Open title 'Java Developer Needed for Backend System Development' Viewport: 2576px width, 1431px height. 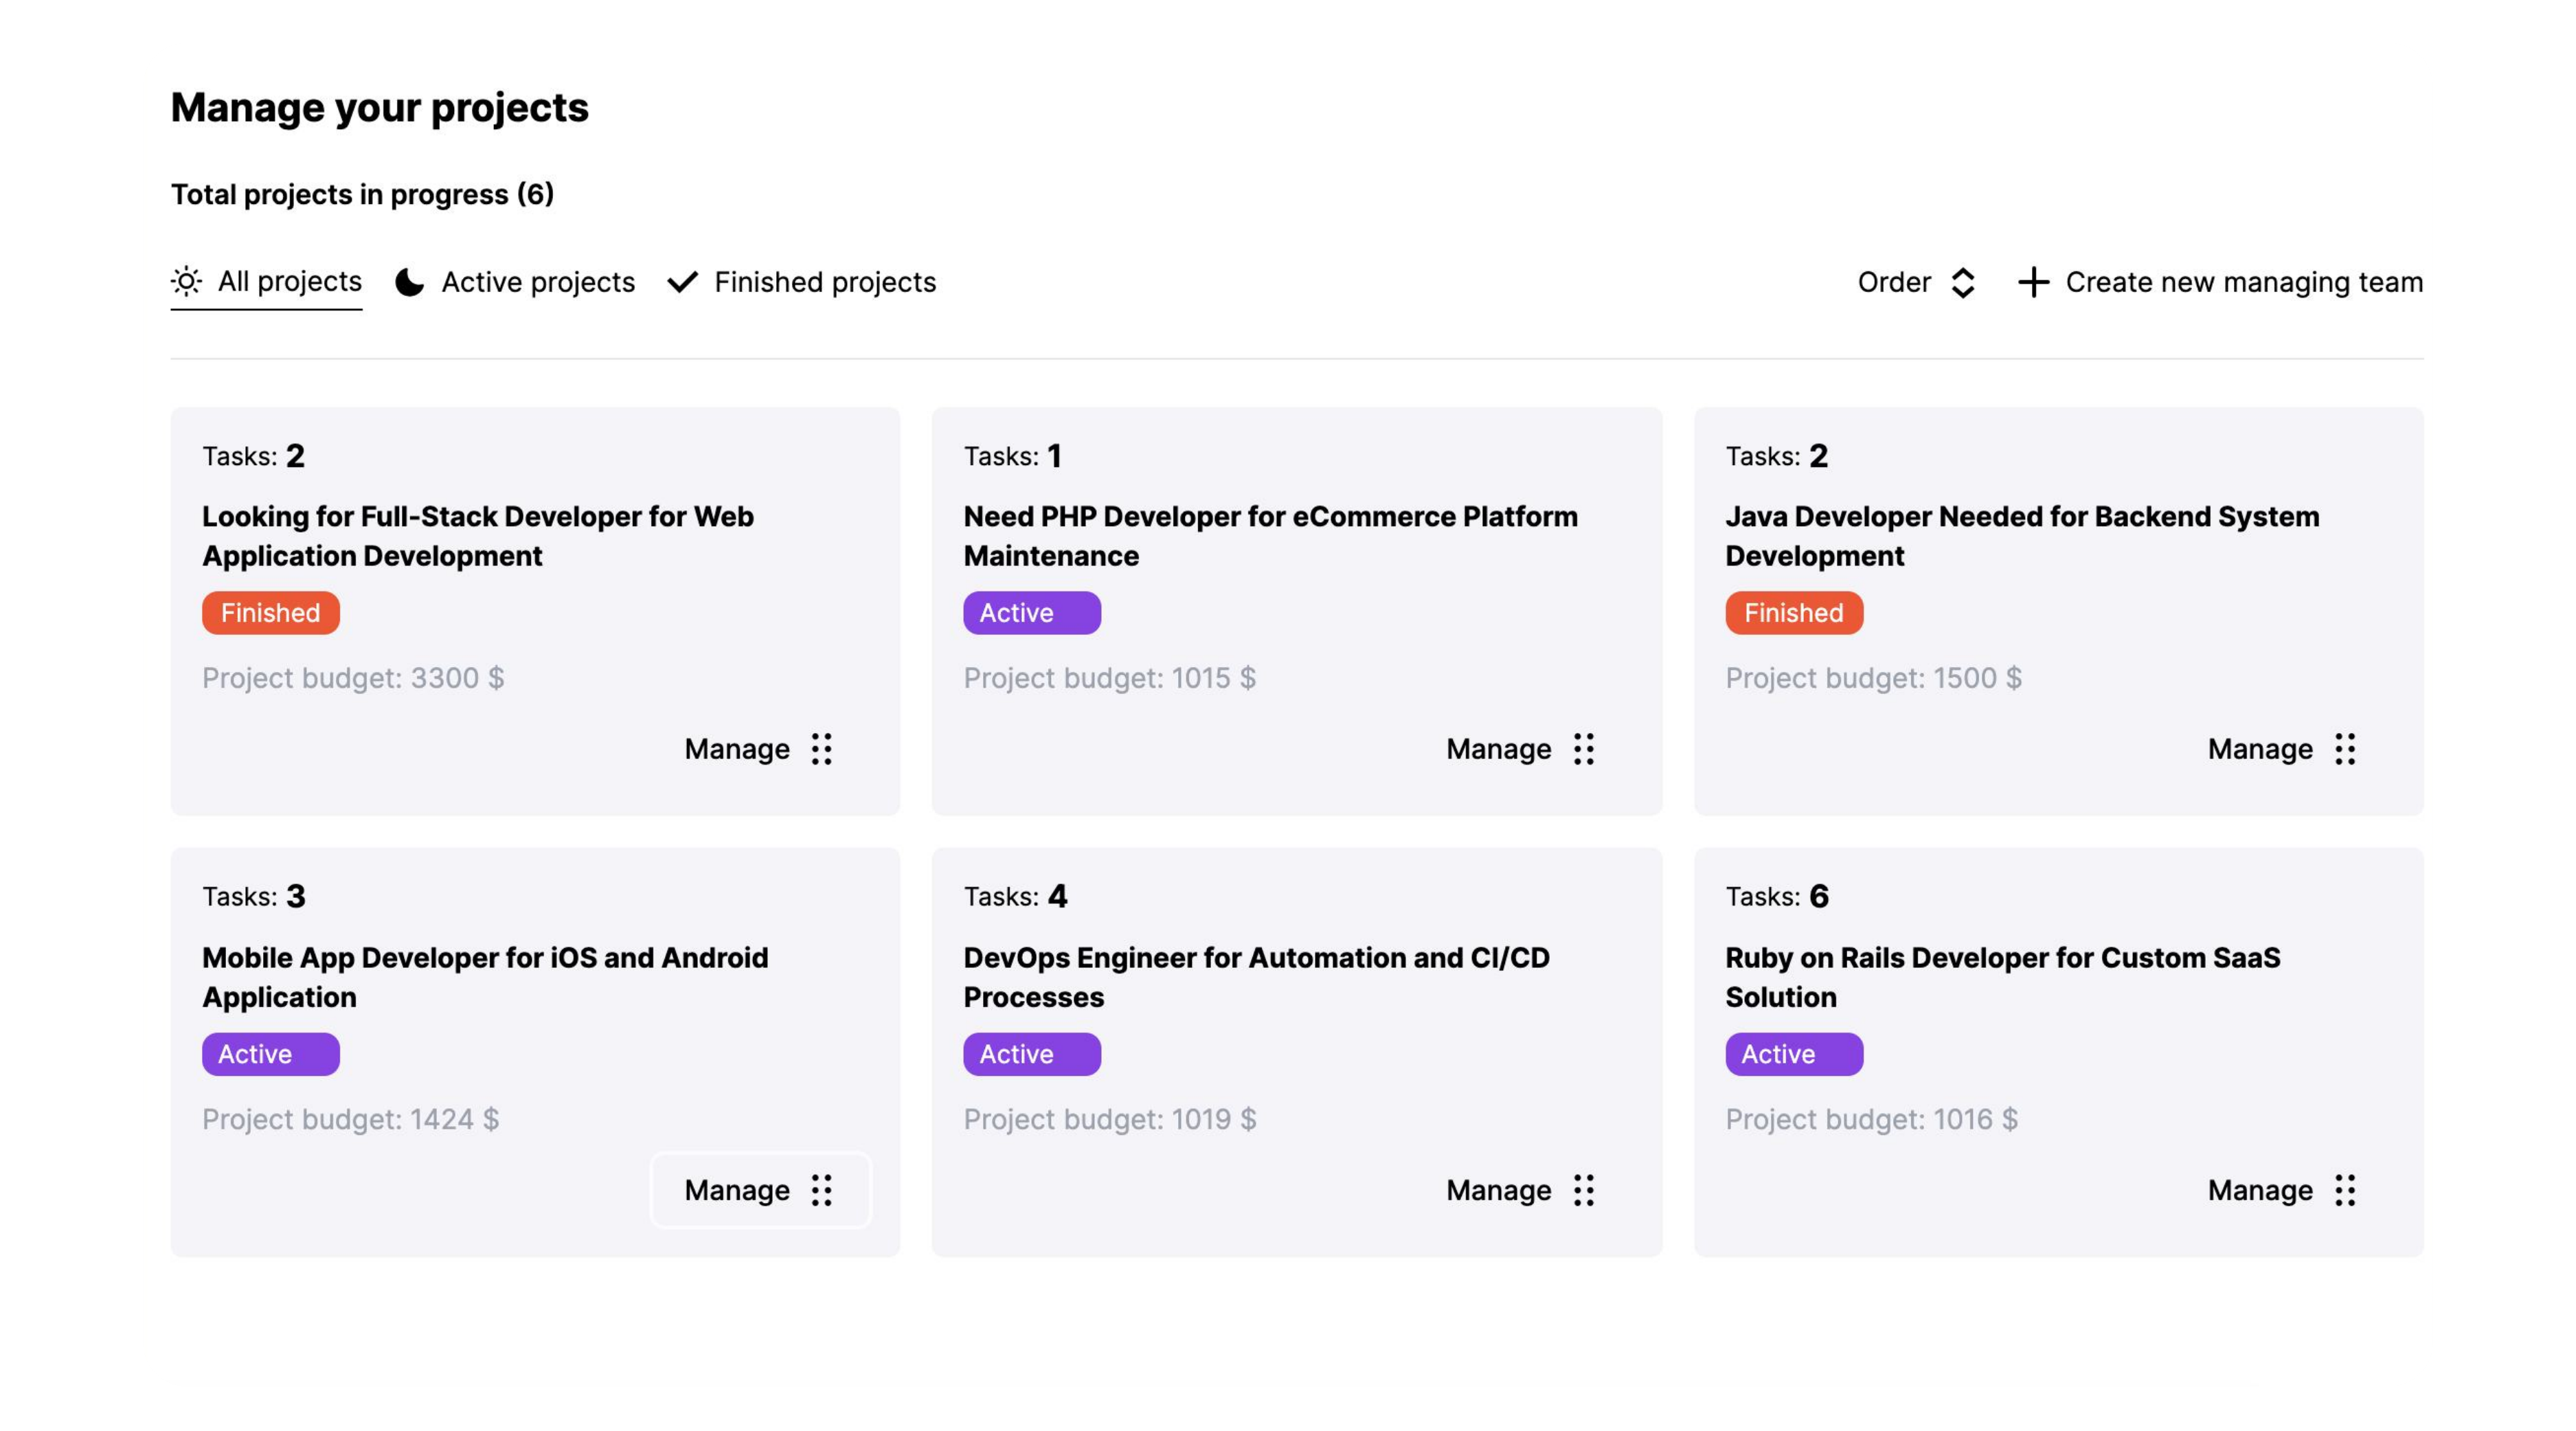[2022, 536]
